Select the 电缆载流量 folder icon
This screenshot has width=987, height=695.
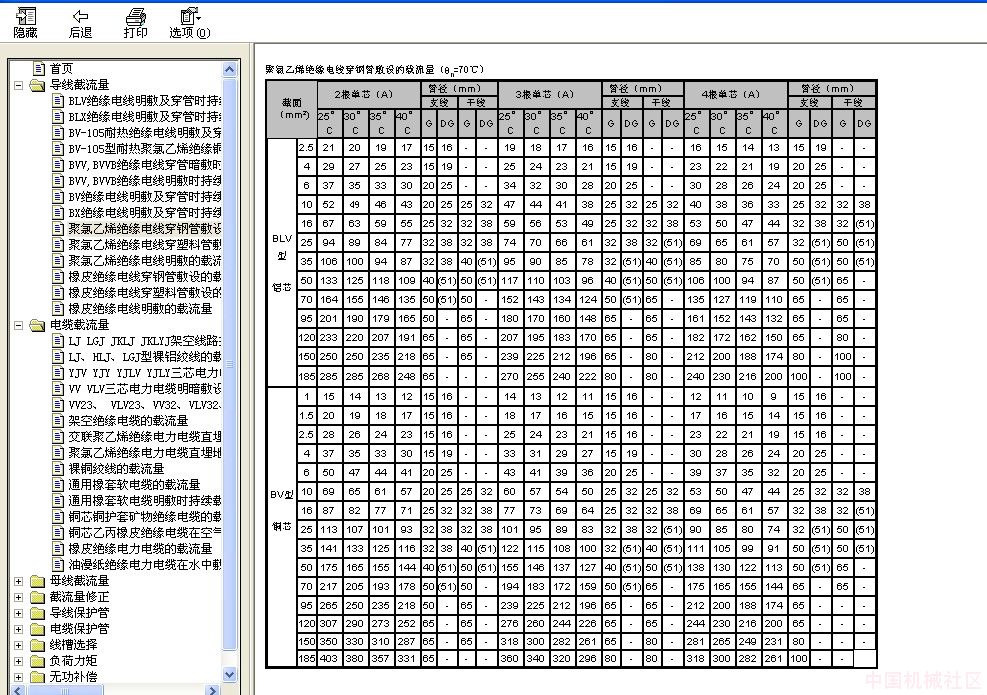[38, 325]
